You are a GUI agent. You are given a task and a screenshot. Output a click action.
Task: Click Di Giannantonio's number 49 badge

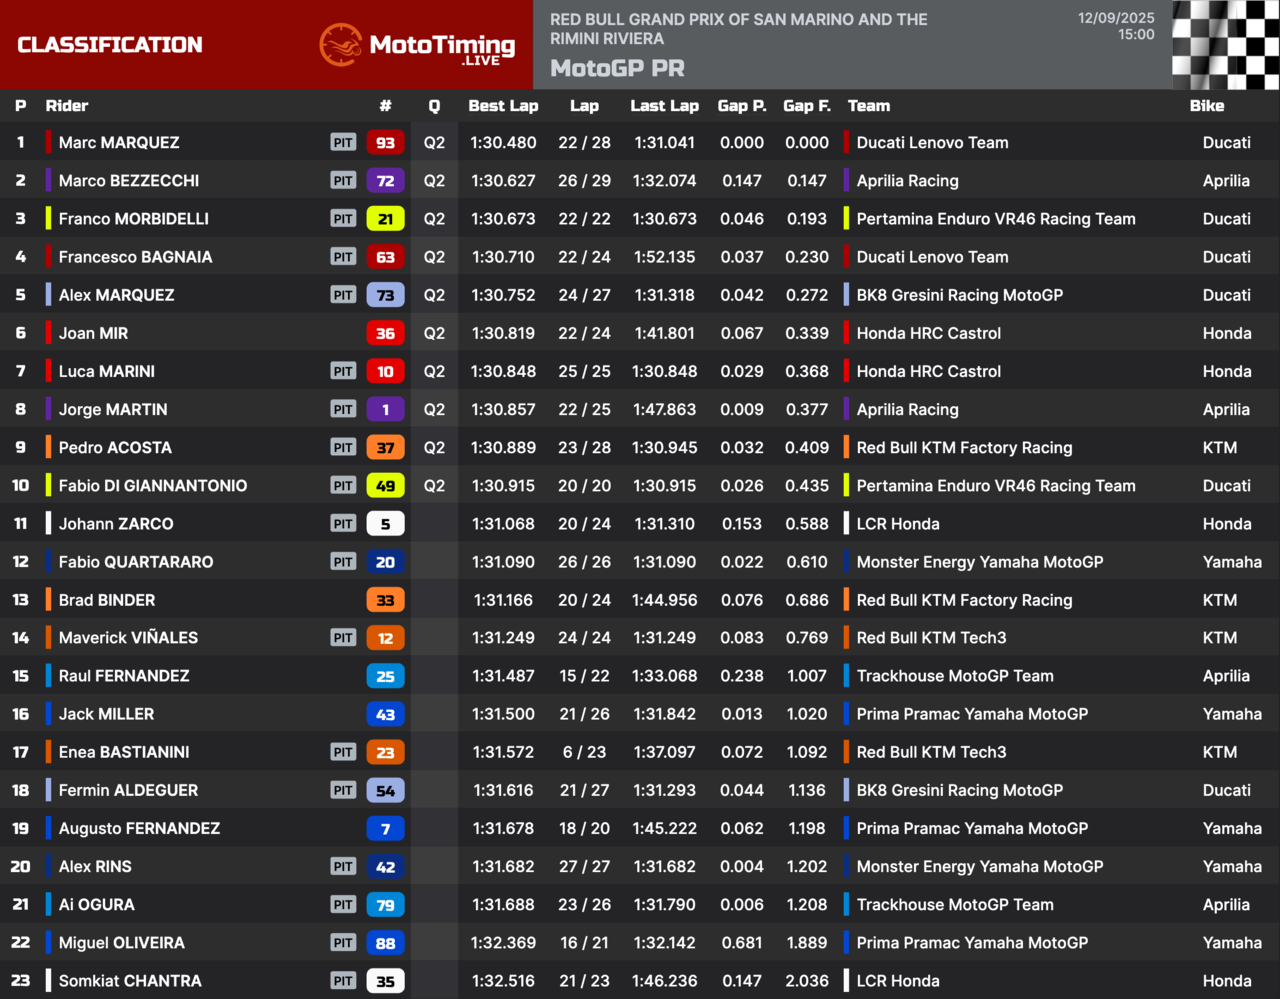coord(385,486)
